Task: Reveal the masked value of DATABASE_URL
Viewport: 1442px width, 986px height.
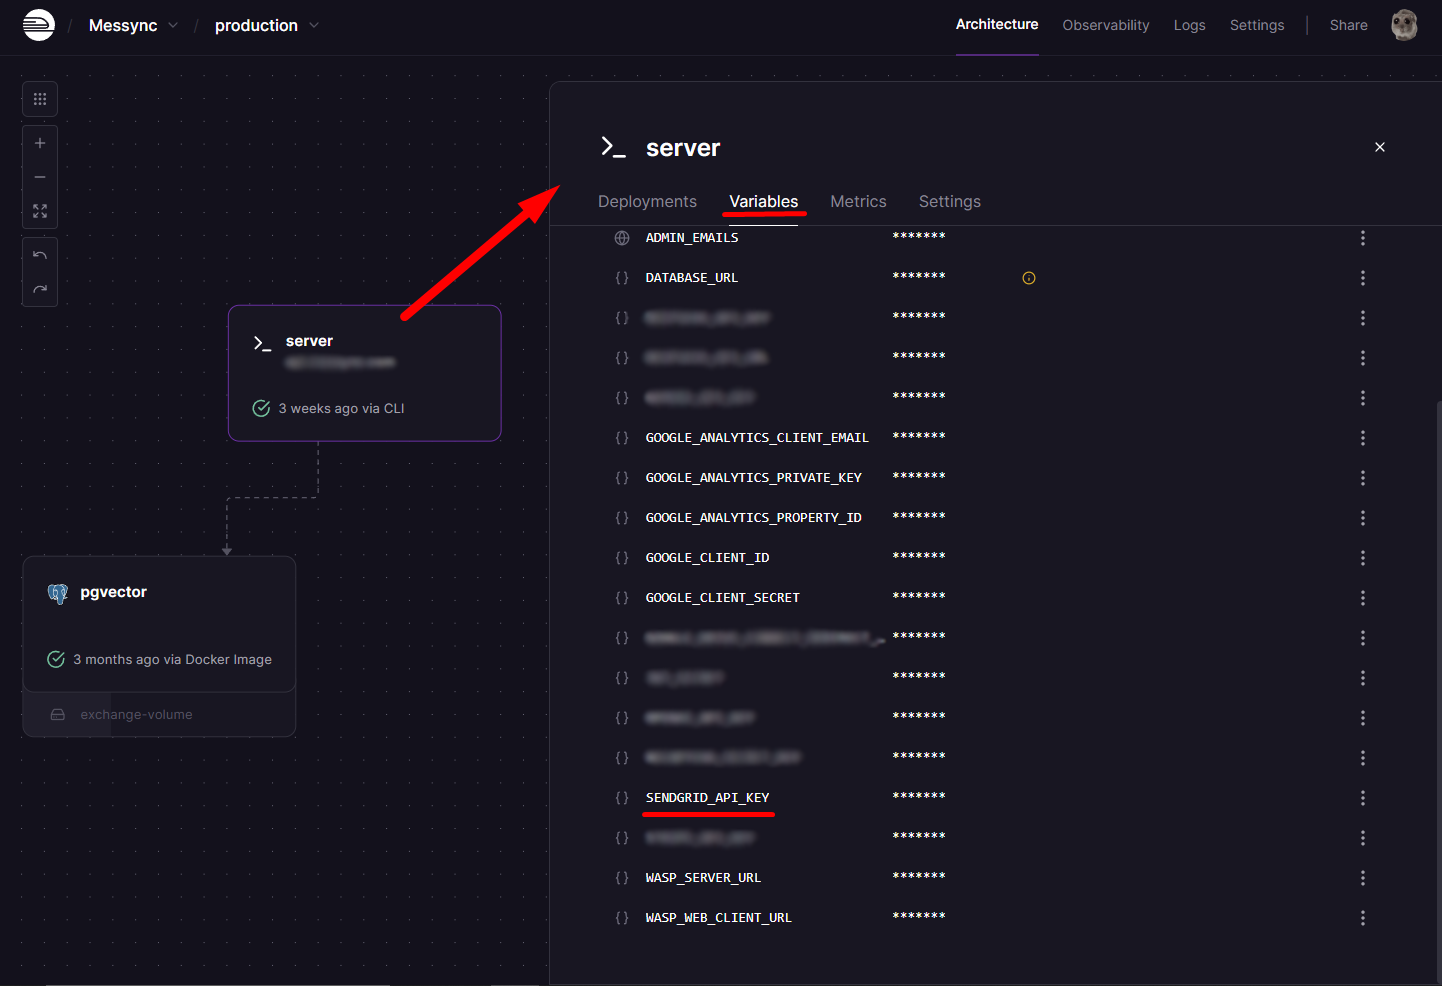Action: pyautogui.click(x=919, y=277)
